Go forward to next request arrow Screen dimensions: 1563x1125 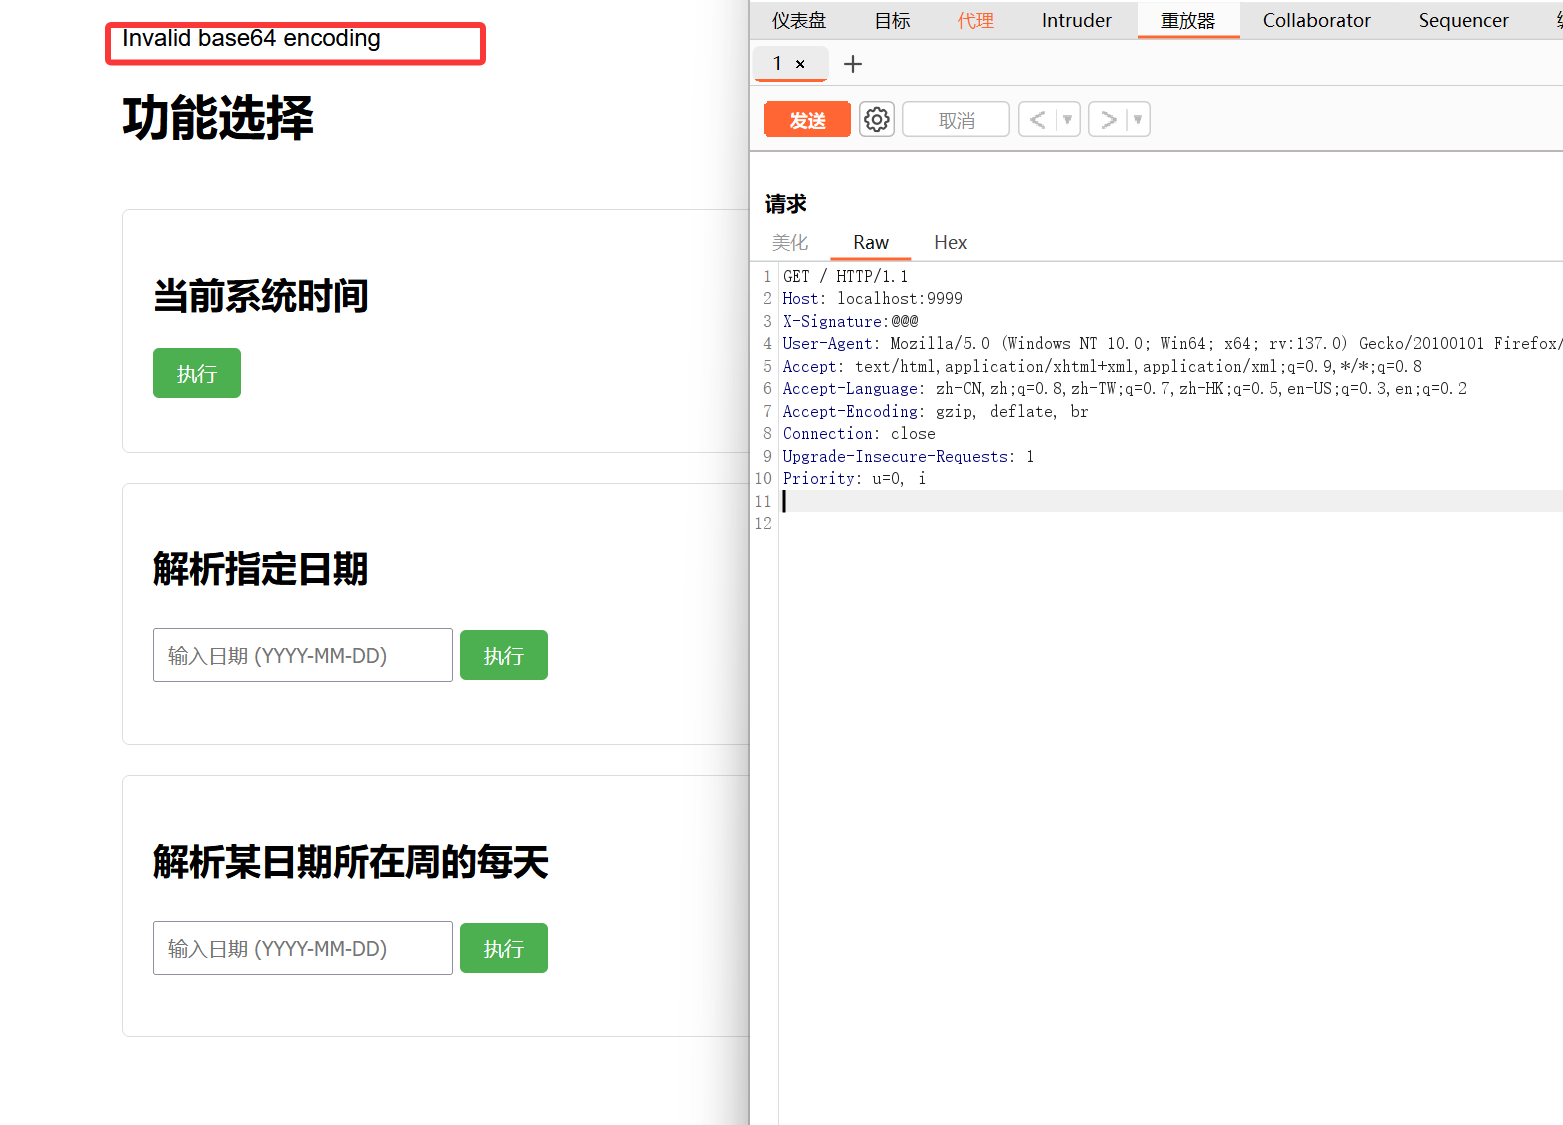point(1108,120)
